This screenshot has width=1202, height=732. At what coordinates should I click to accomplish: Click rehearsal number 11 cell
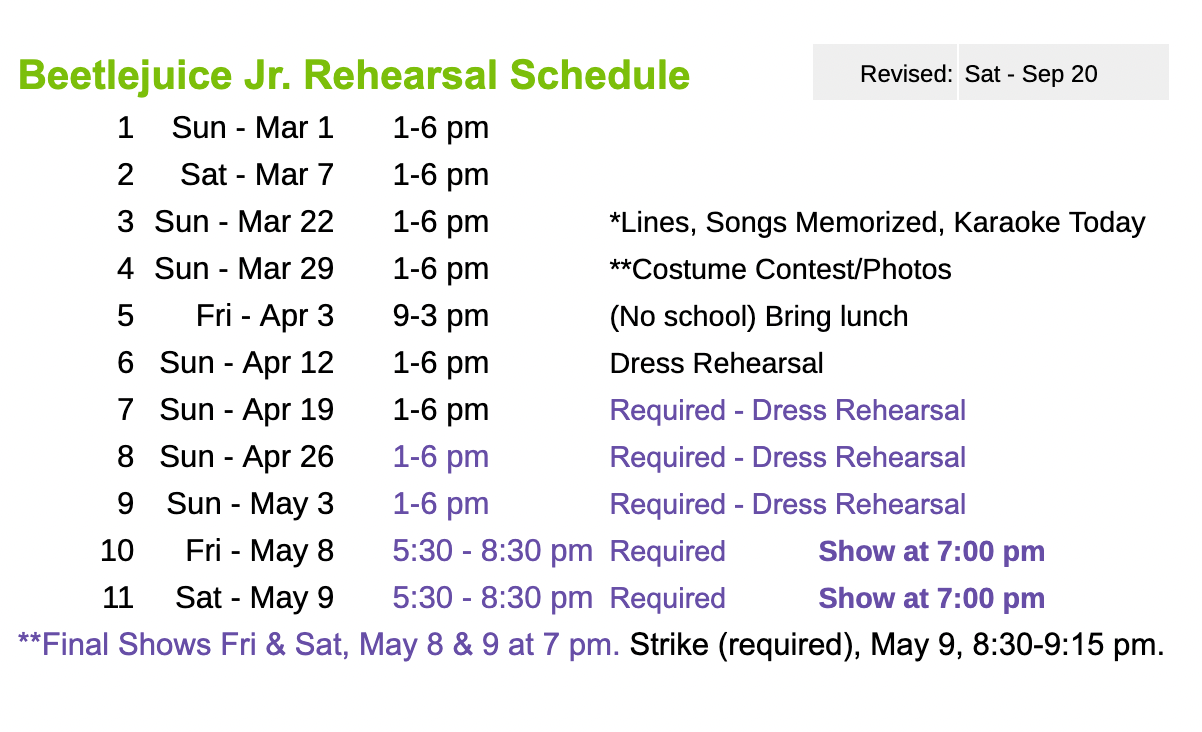click(118, 598)
